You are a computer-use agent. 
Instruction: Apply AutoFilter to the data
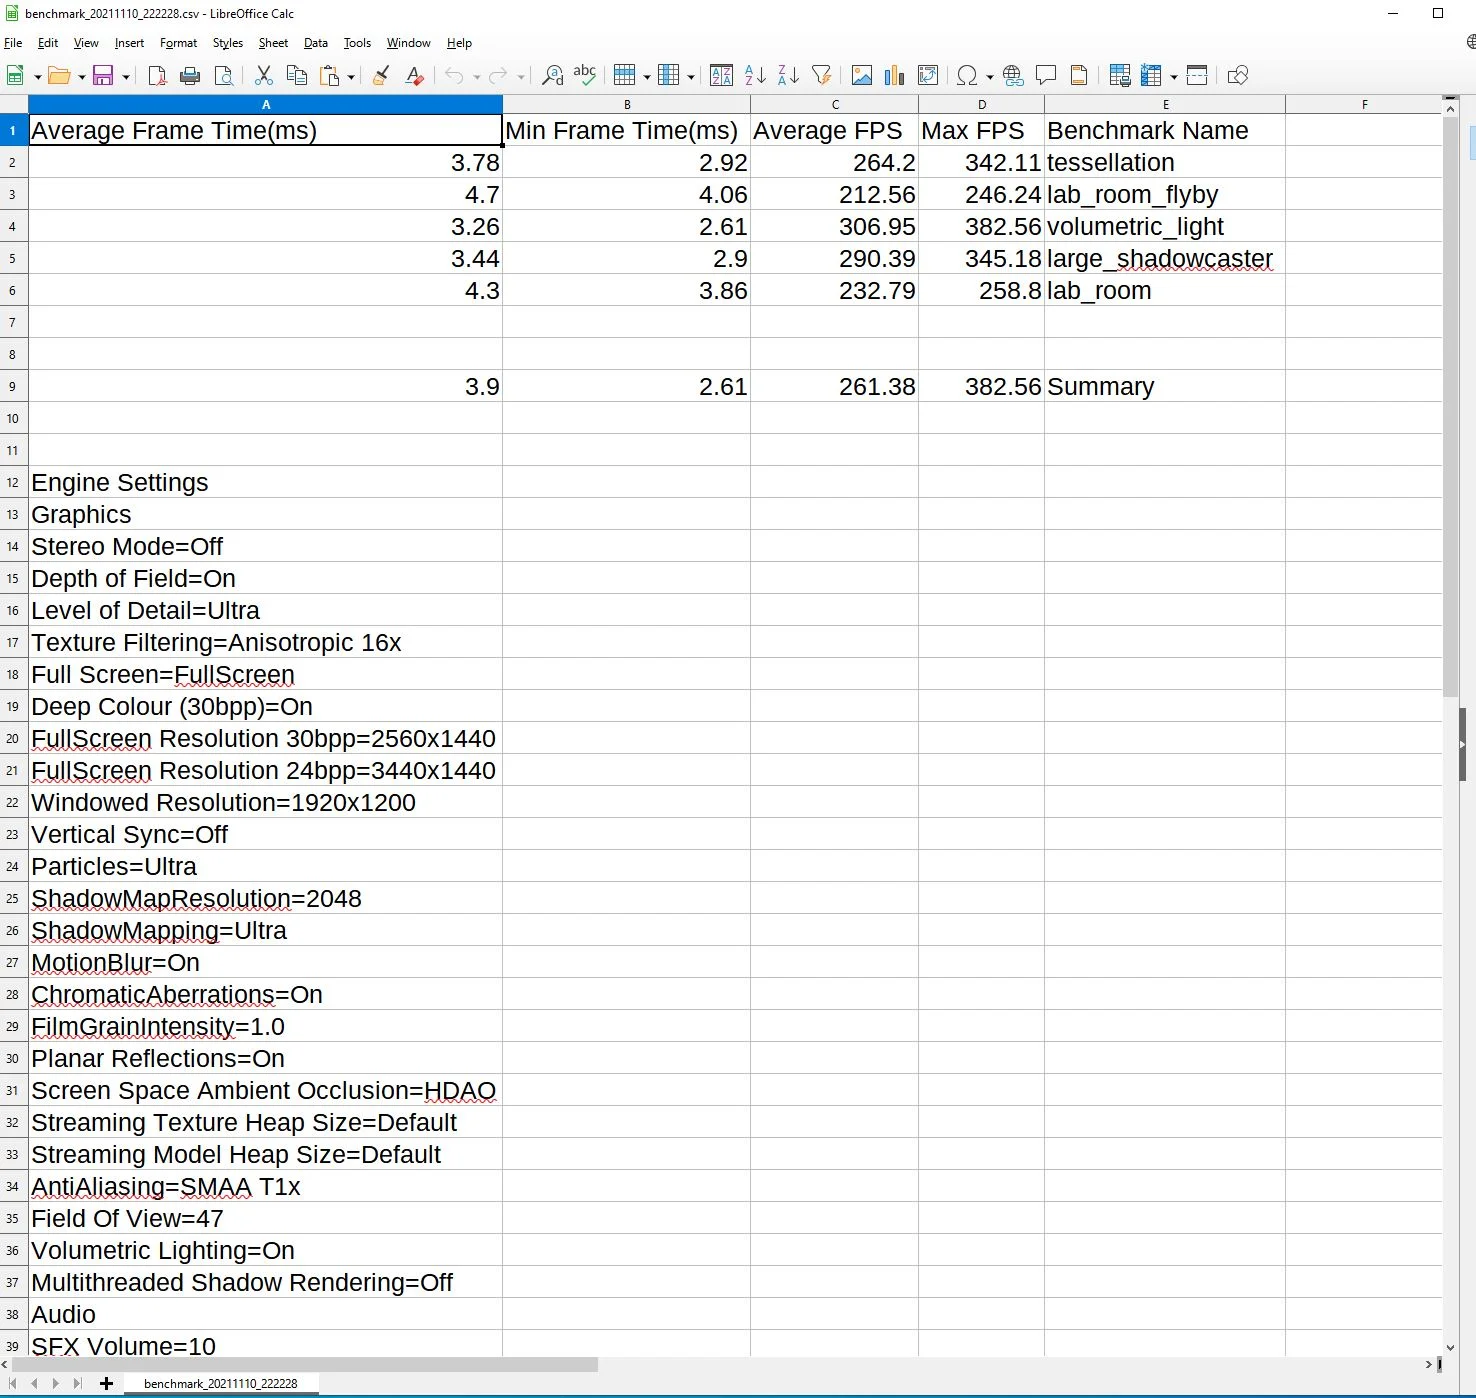pyautogui.click(x=822, y=76)
